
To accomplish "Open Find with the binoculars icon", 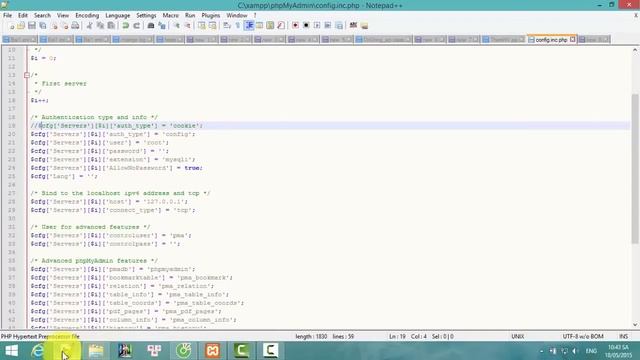I will pos(151,26).
